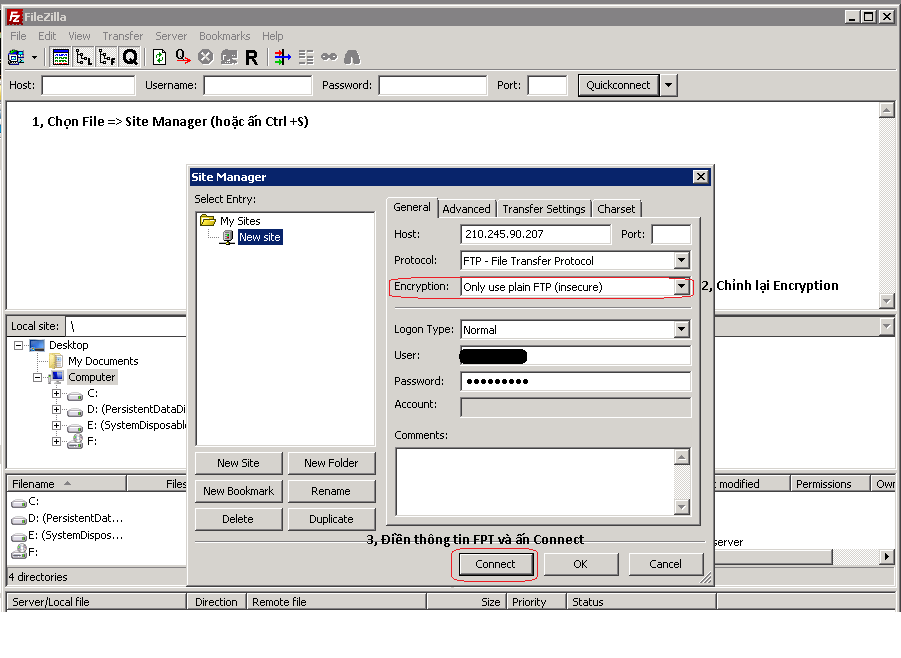Switch to the Transfer Settings tab
Screen dimensions: 901x658
(x=544, y=208)
